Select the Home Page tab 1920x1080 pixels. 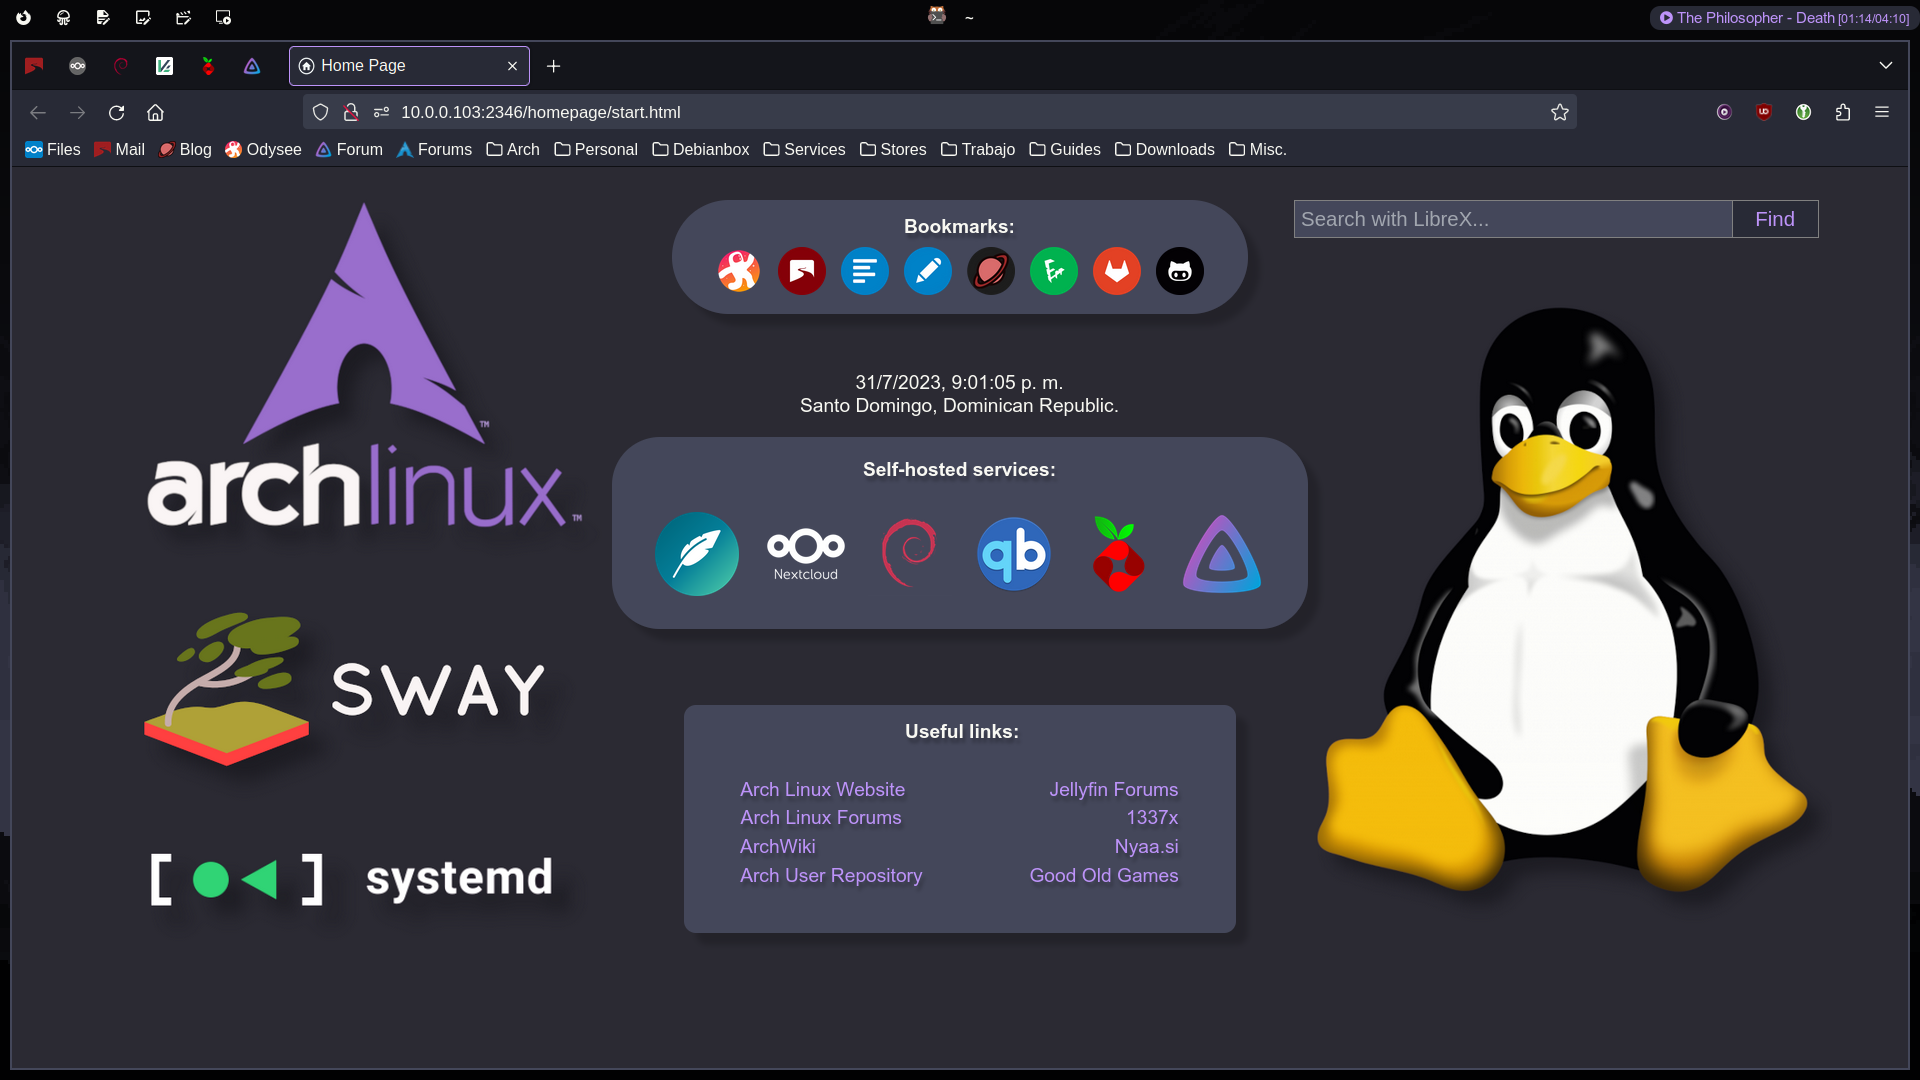click(x=409, y=65)
